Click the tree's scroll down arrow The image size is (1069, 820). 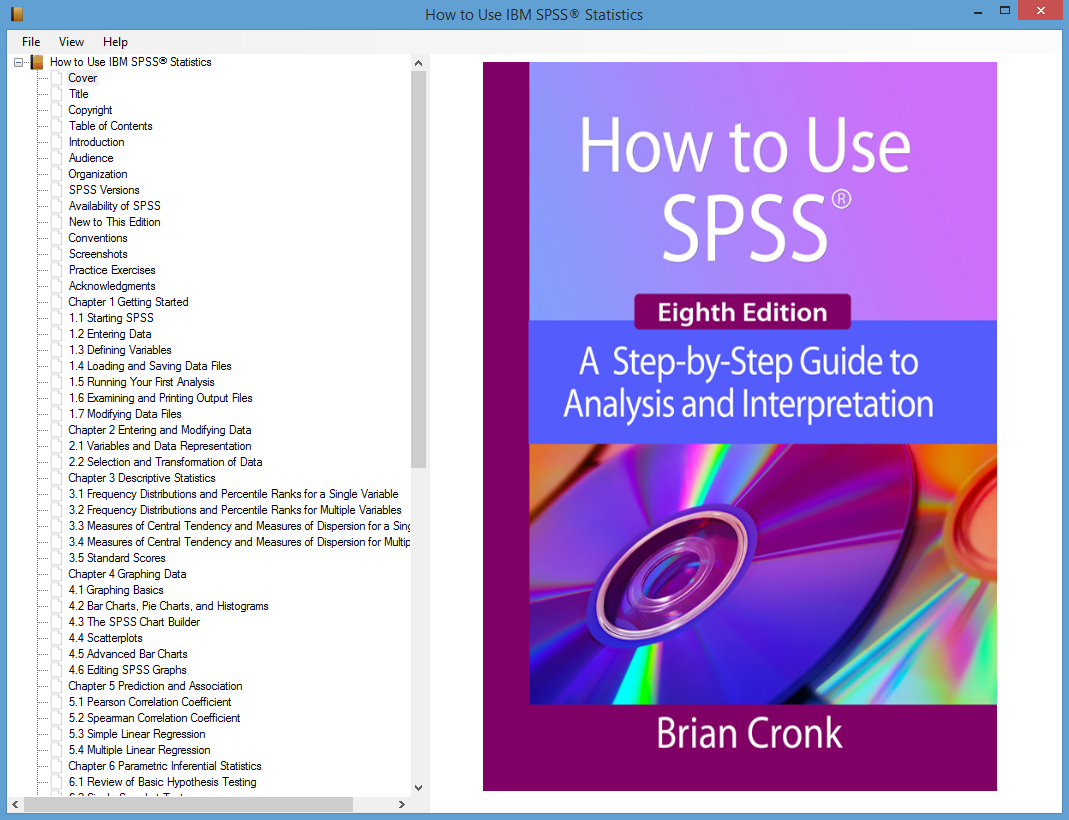coord(419,788)
